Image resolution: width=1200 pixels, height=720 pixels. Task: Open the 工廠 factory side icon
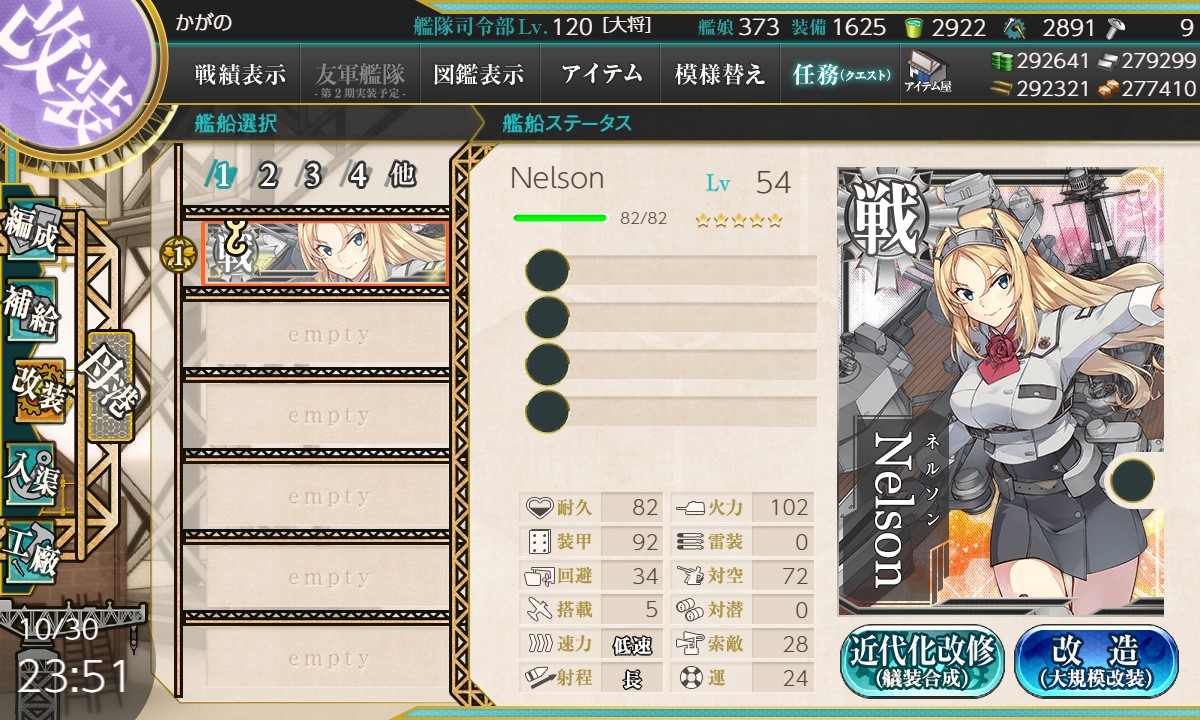pyautogui.click(x=31, y=553)
